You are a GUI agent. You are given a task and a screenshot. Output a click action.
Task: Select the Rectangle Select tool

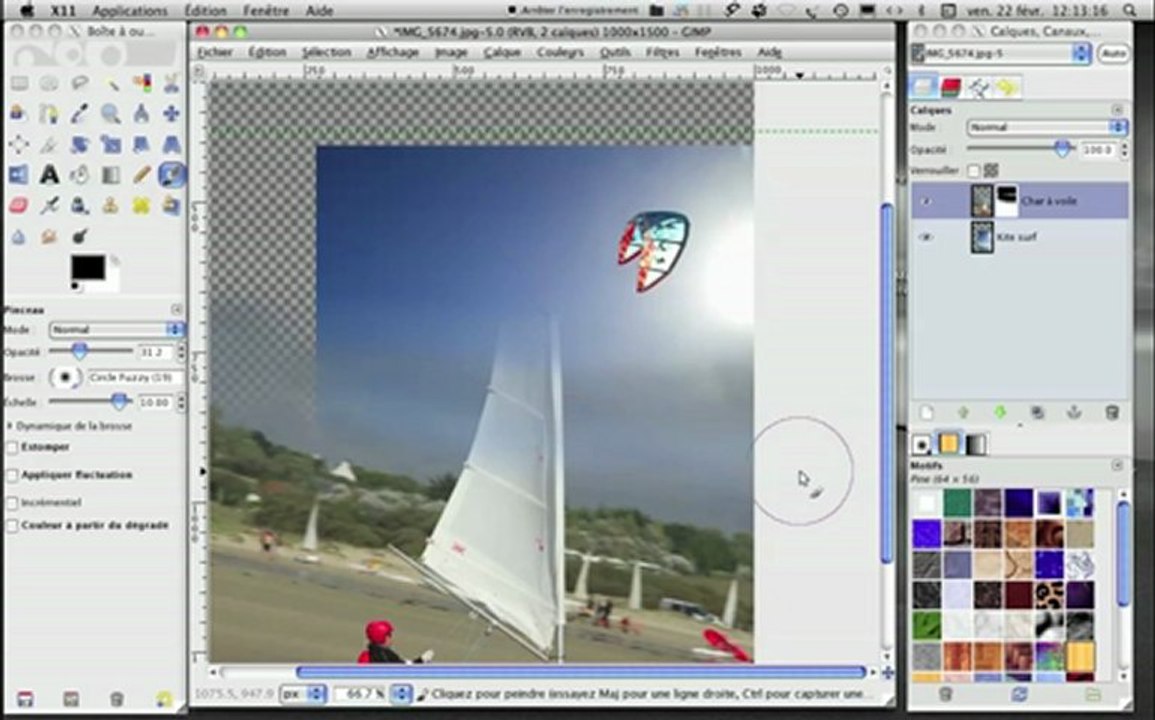19,83
